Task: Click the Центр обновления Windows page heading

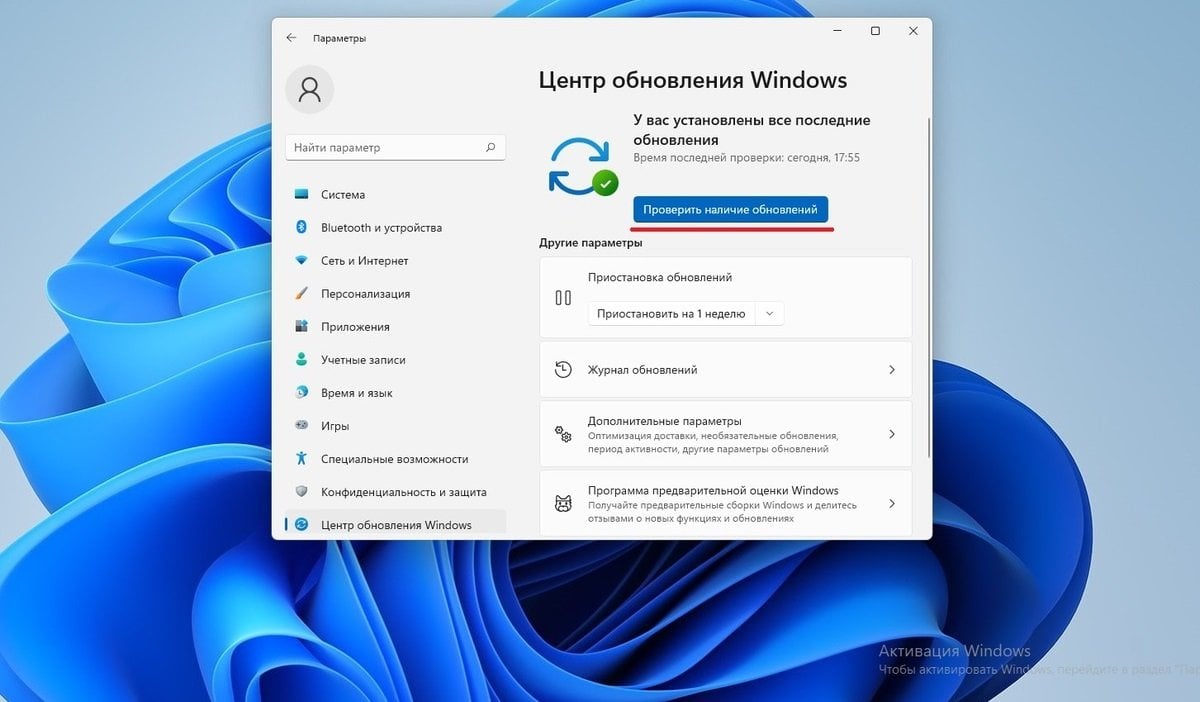Action: click(x=693, y=80)
